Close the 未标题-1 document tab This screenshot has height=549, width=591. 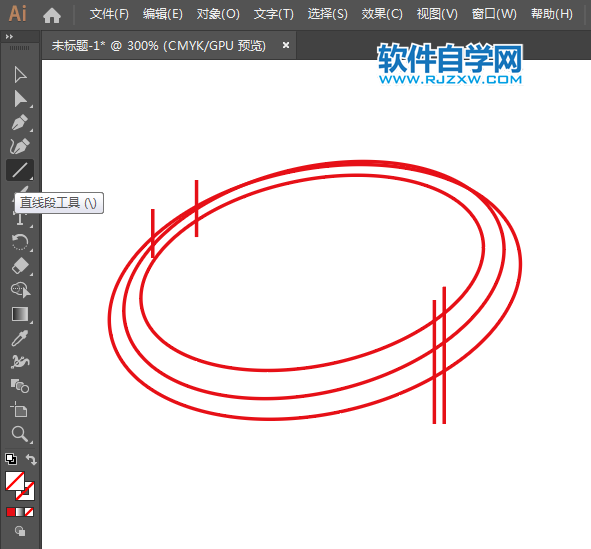[286, 45]
